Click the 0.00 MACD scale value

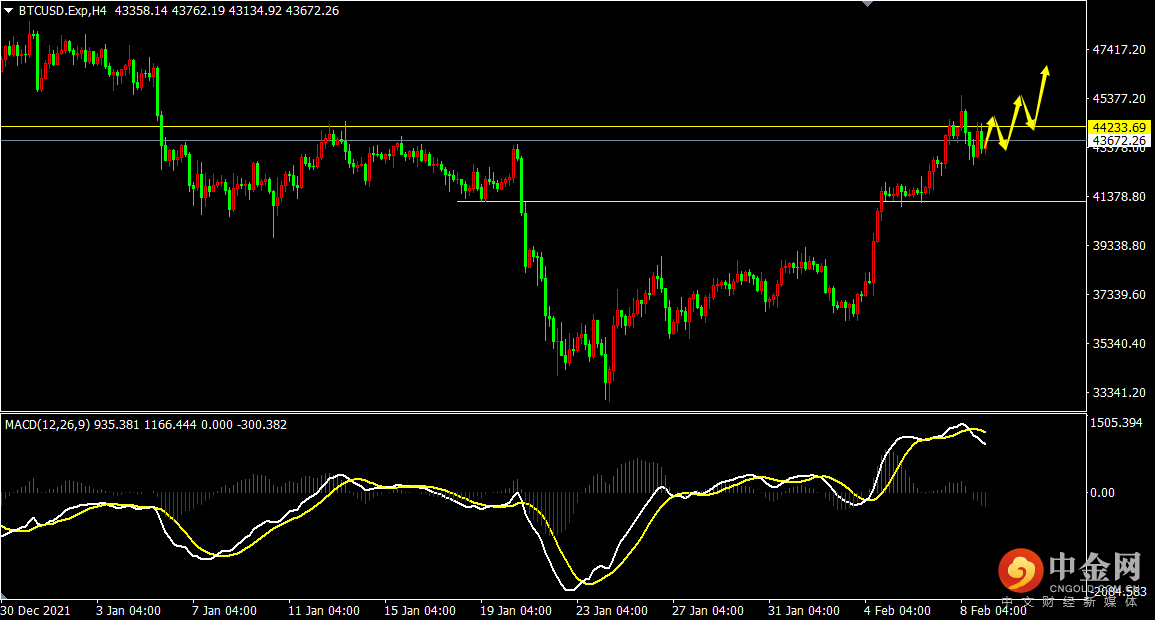[1102, 493]
